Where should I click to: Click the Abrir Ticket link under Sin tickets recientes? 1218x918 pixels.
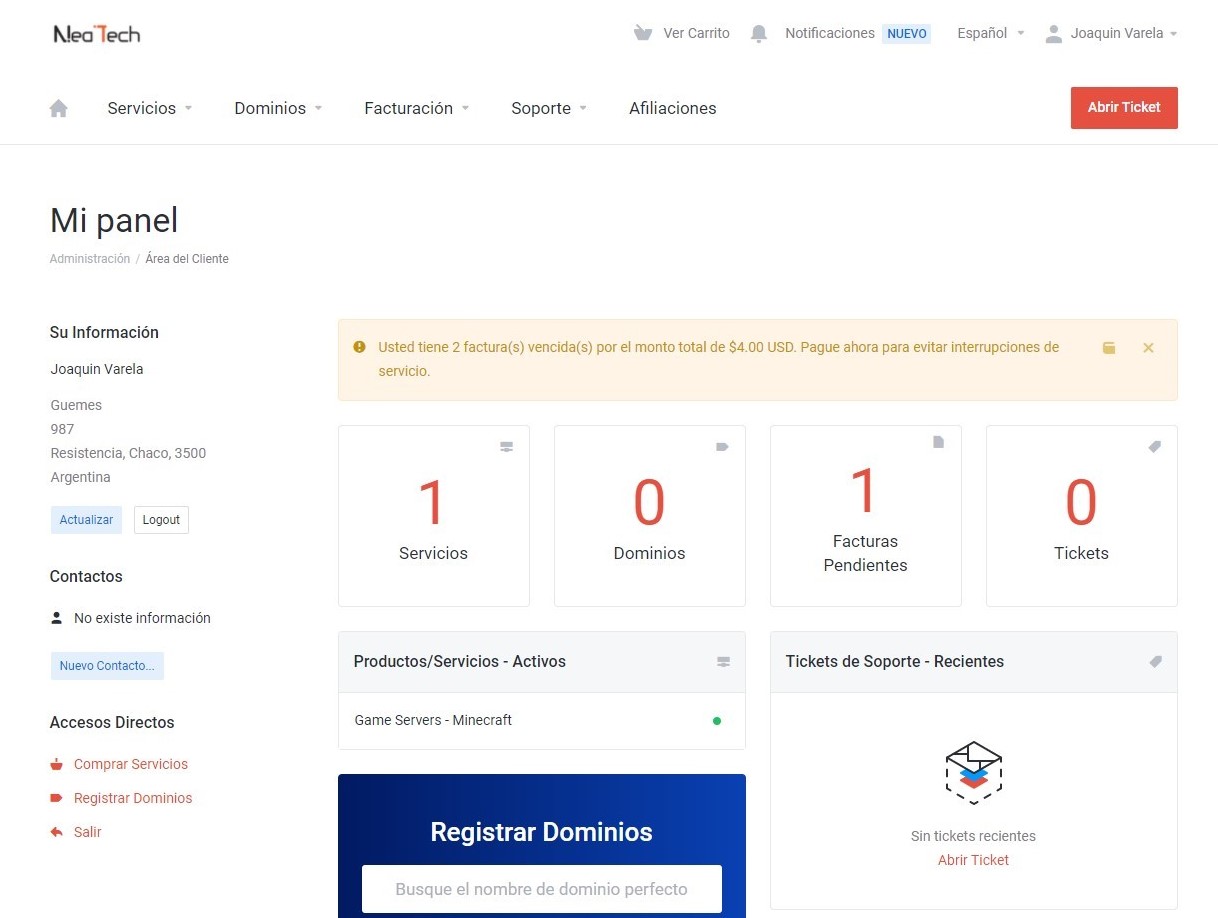[974, 860]
